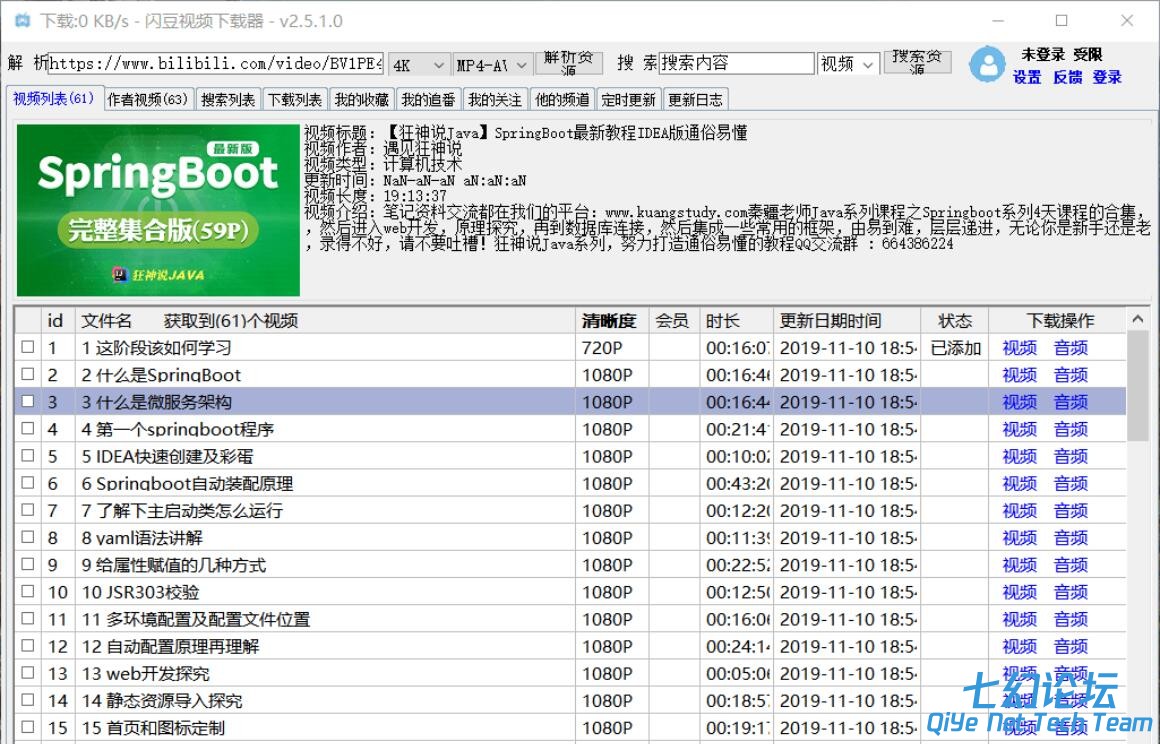The height and width of the screenshot is (744, 1160).
Task: Click the app icon in title bar
Action: point(23,20)
